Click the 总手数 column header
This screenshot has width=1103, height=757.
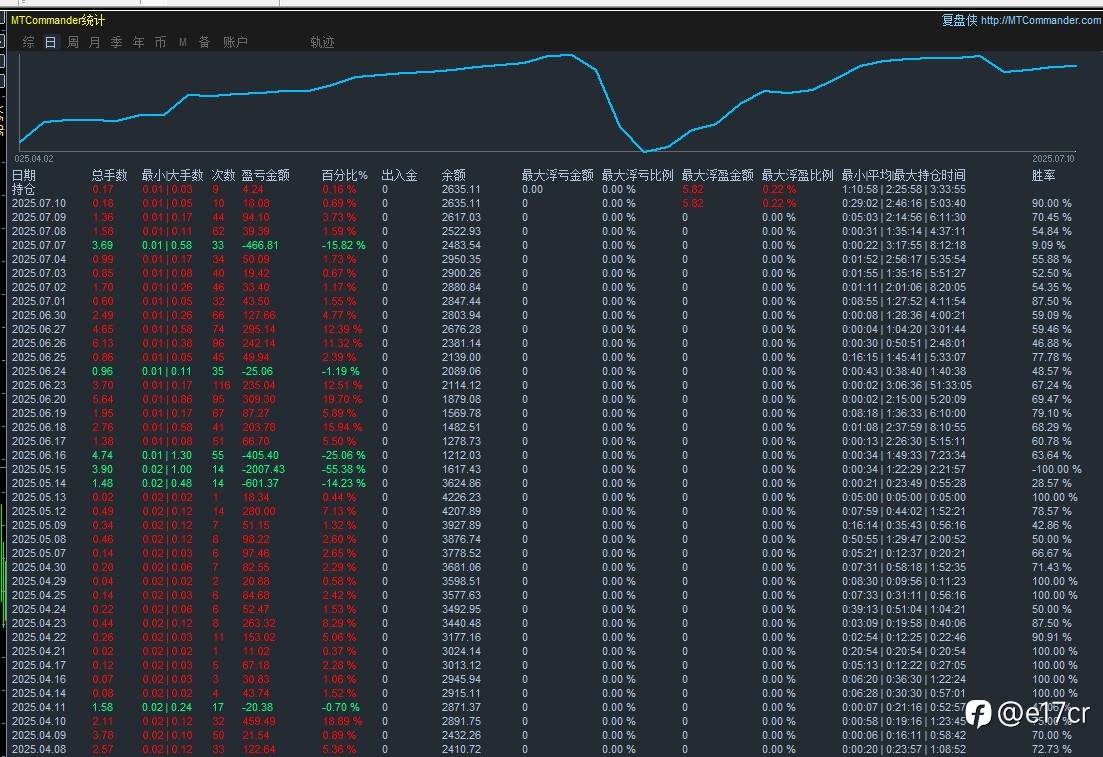[110, 175]
